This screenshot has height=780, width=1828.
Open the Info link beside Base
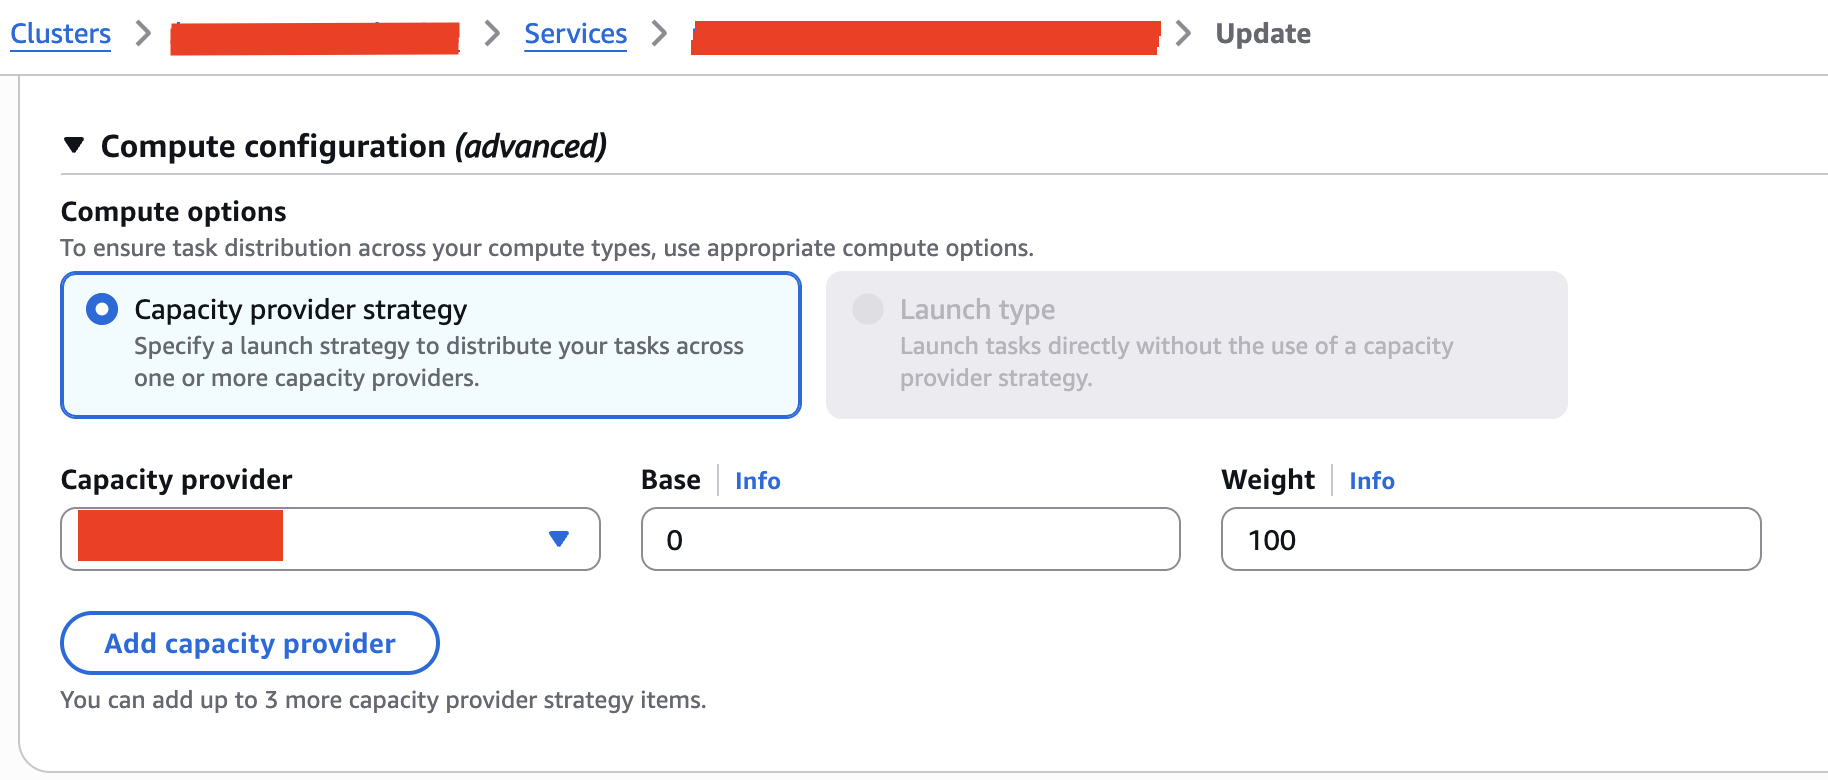click(x=757, y=481)
